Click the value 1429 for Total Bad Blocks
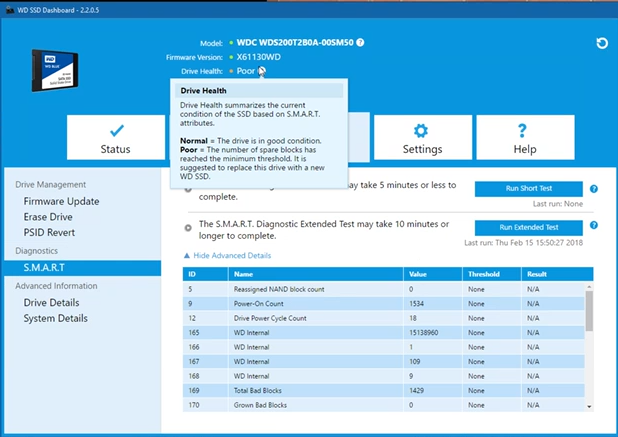 click(x=416, y=391)
